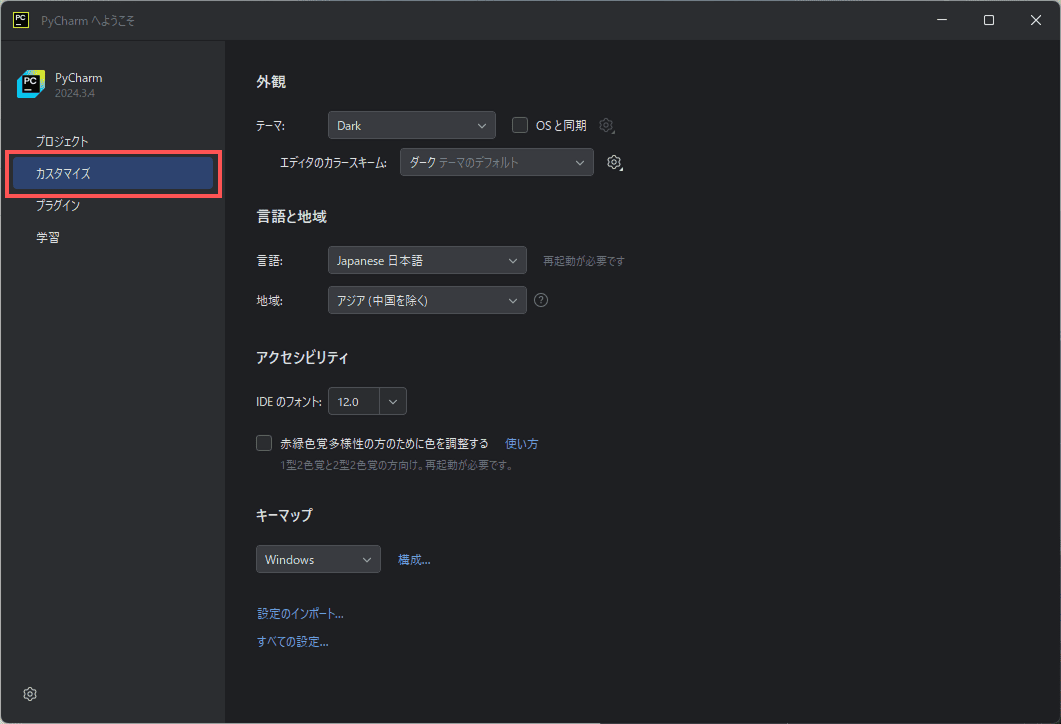The width and height of the screenshot is (1061, 724).
Task: Open the 地域 アジア (中国を除く) dropdown
Action: (427, 300)
